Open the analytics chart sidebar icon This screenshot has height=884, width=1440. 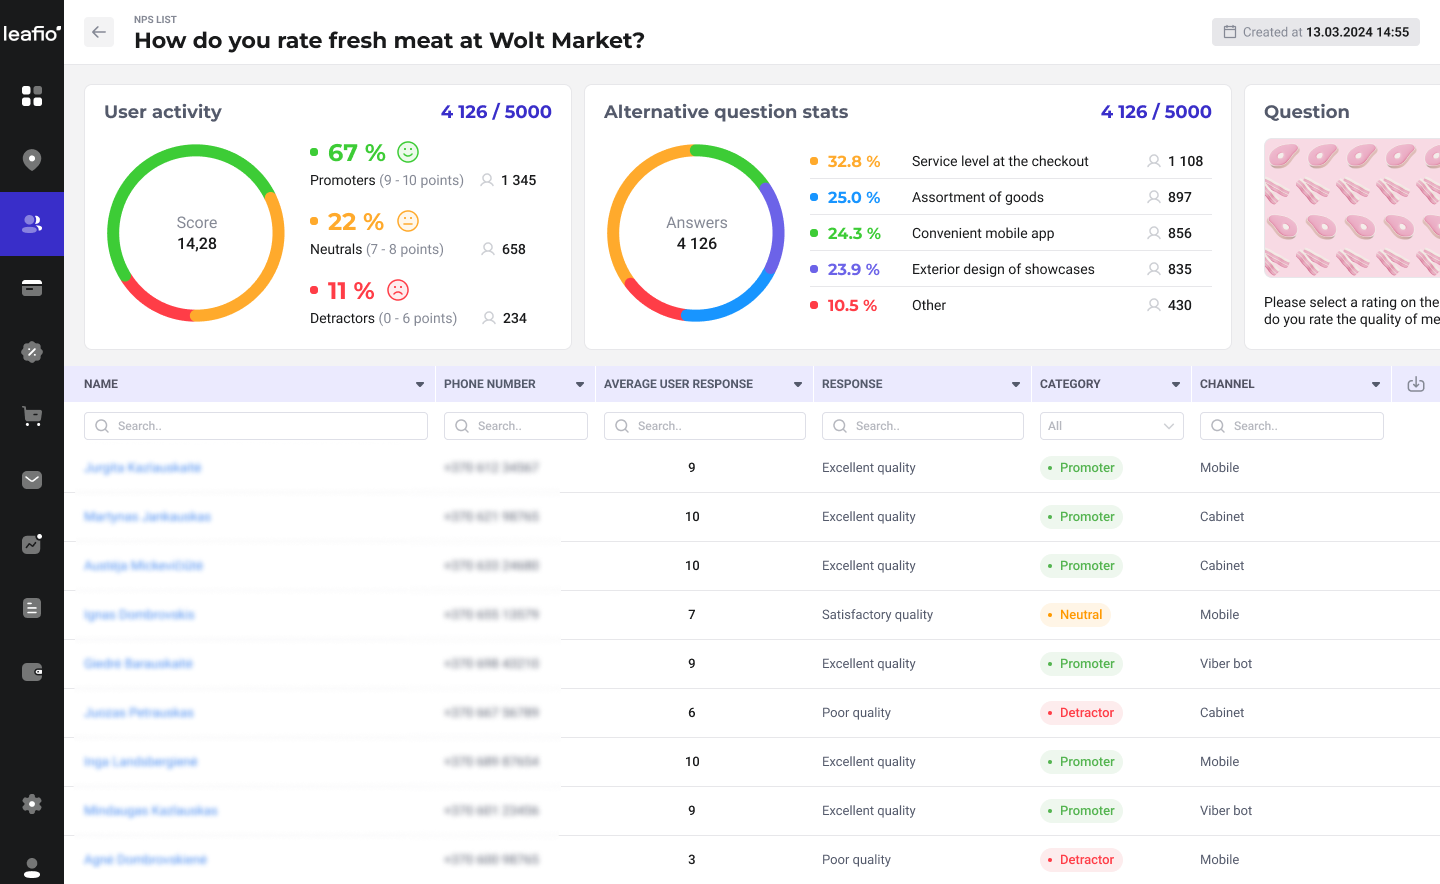(32, 544)
